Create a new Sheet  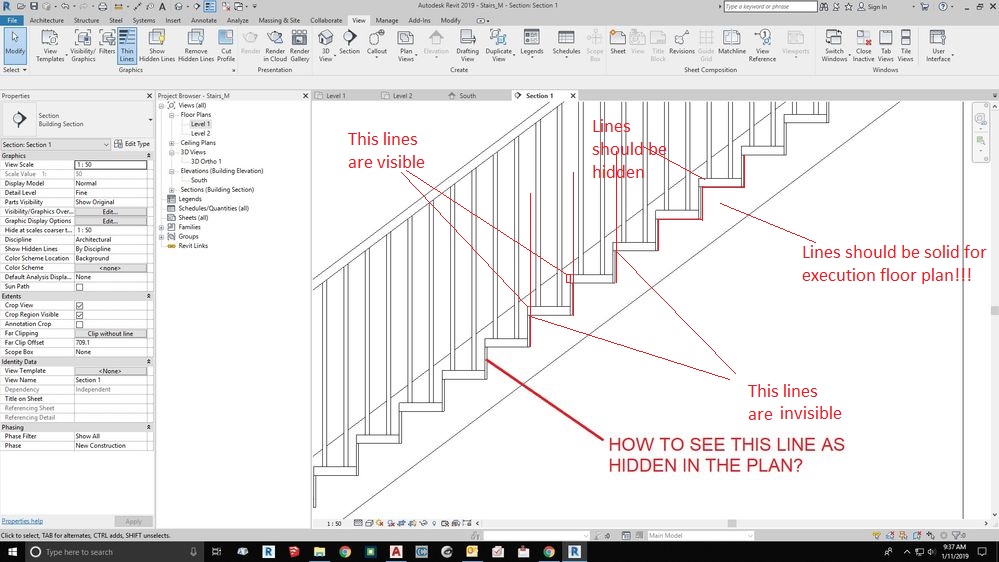618,42
